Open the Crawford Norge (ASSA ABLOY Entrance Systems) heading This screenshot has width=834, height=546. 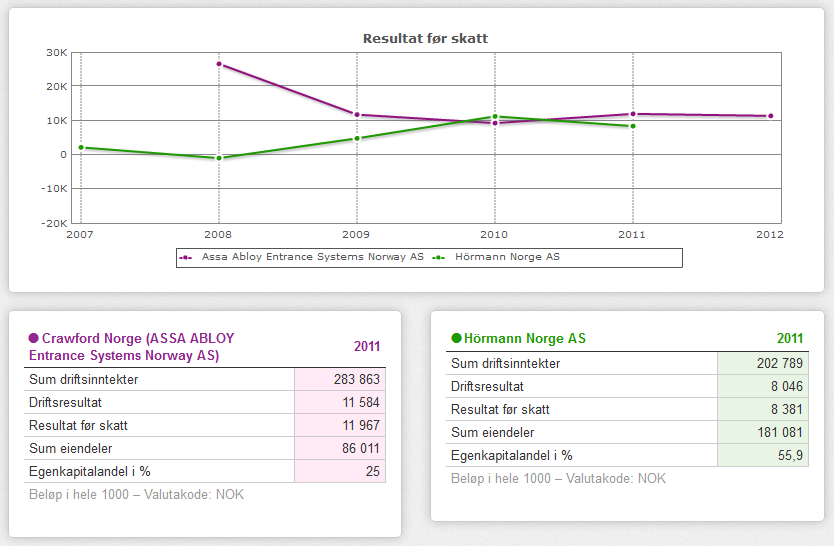pyautogui.click(x=131, y=347)
